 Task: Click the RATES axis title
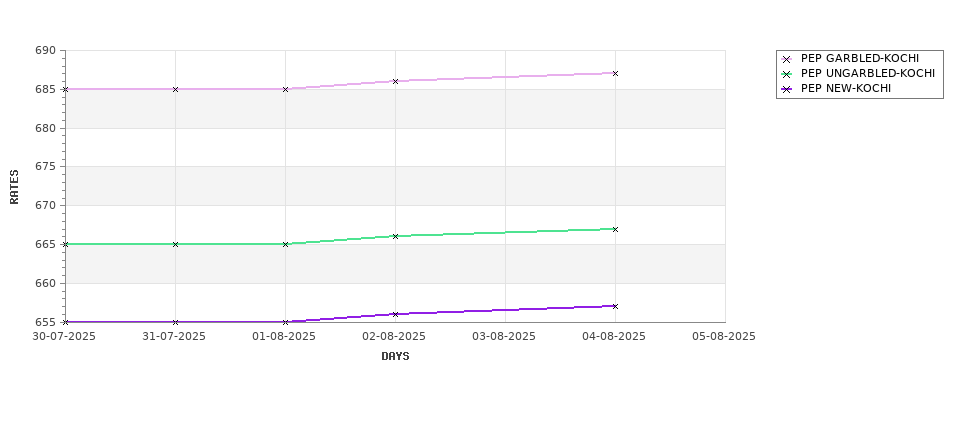(15, 186)
